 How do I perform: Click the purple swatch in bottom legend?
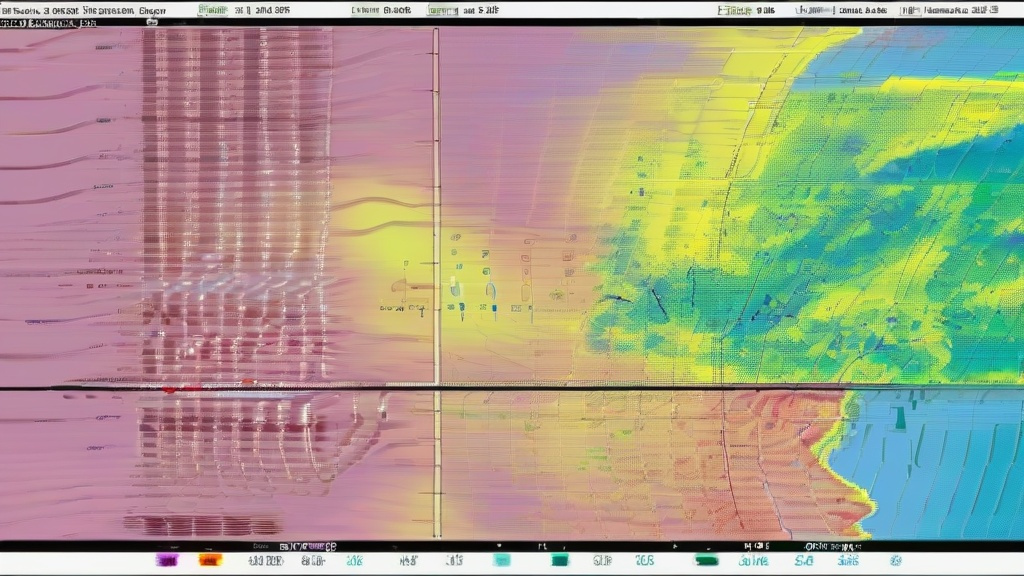[x=167, y=560]
